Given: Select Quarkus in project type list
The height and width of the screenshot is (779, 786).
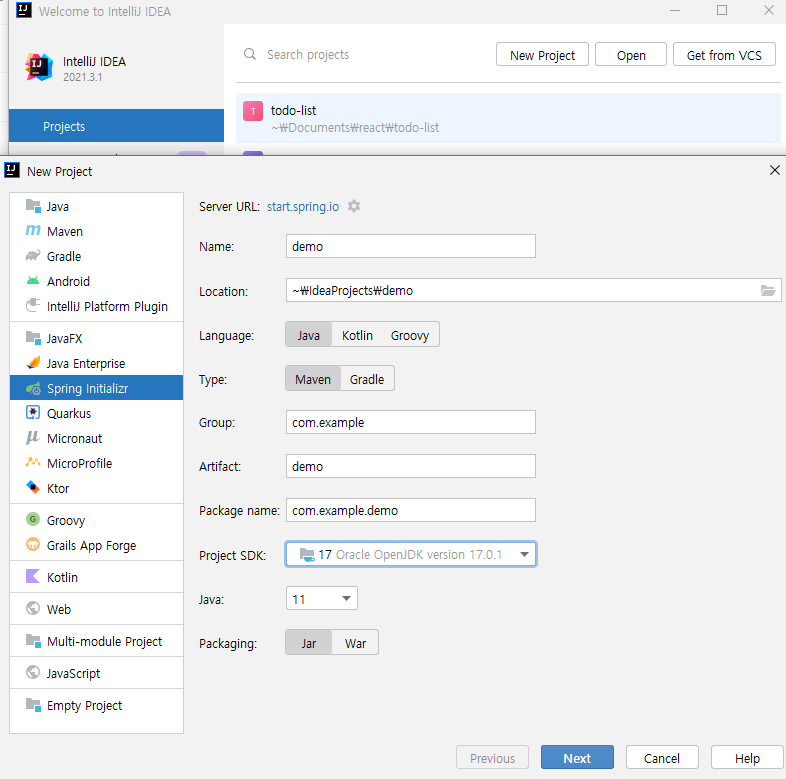Looking at the screenshot, I should click(96, 413).
